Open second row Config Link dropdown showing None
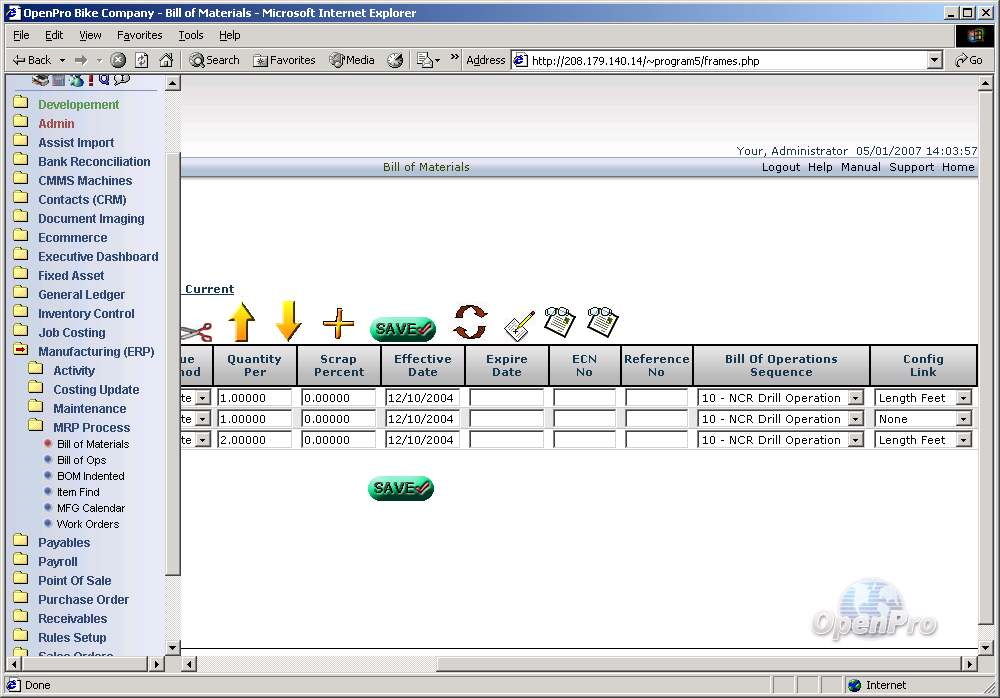This screenshot has height=698, width=1000. (963, 419)
